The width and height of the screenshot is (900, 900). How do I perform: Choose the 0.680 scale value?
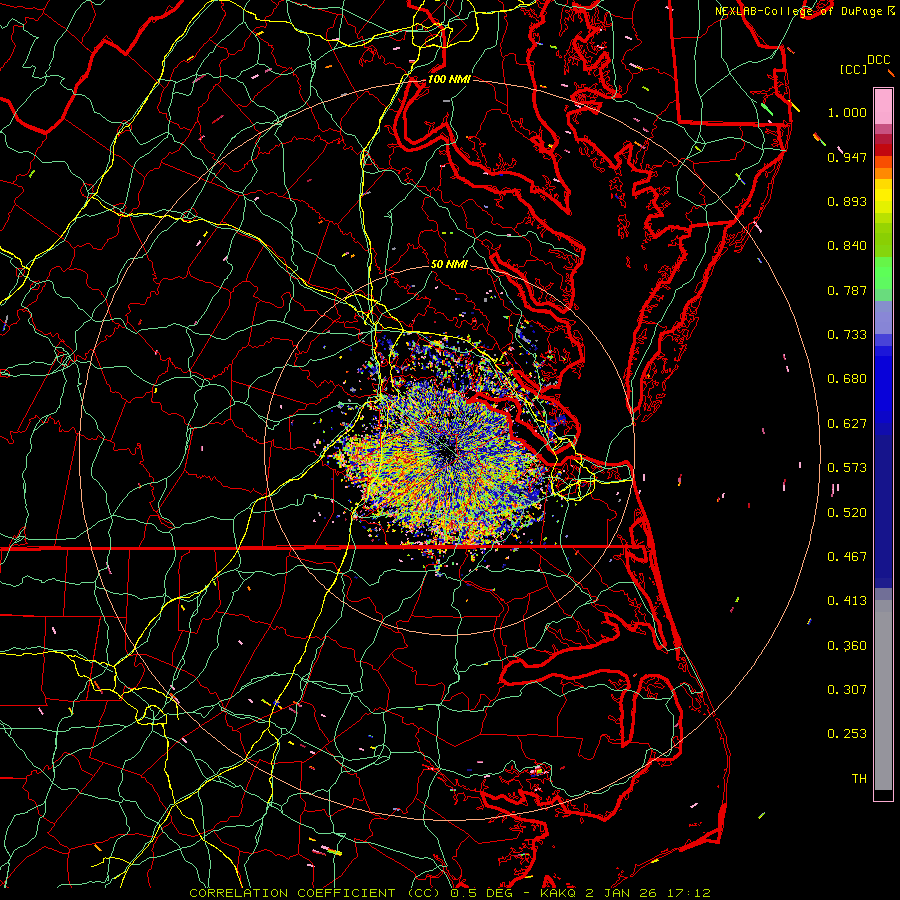pos(847,379)
